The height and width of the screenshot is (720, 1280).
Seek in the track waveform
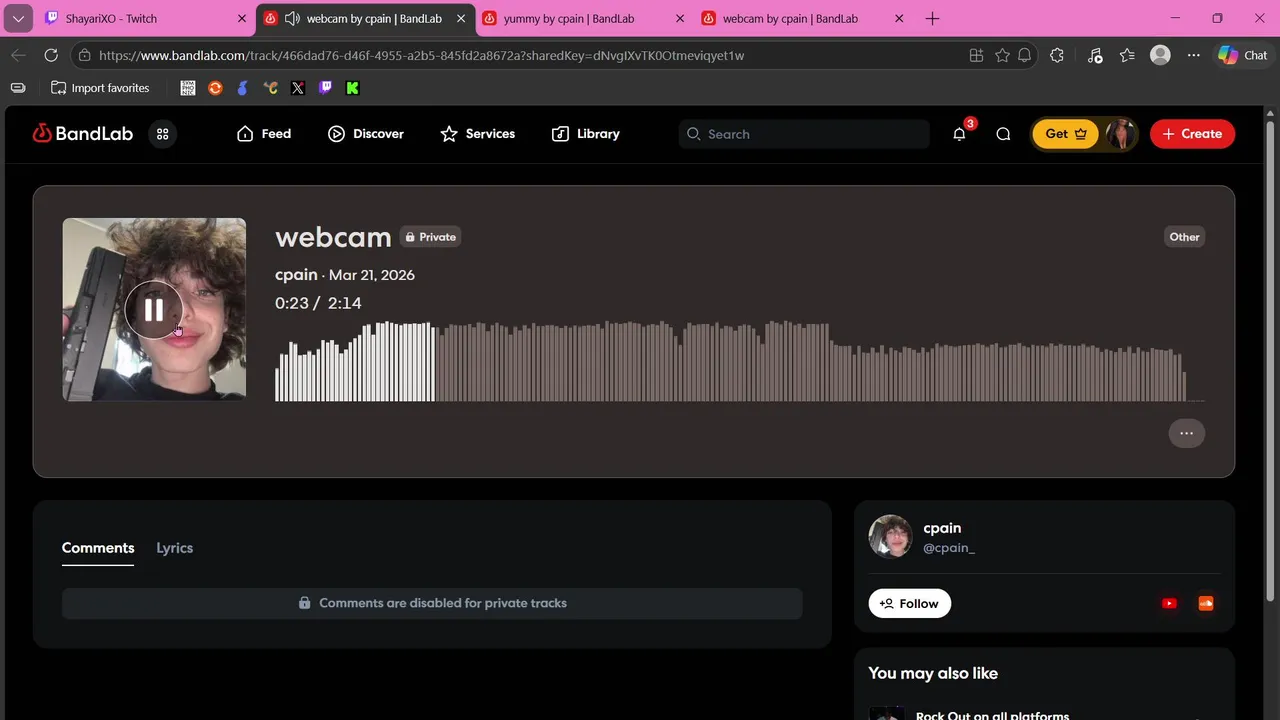tap(739, 361)
